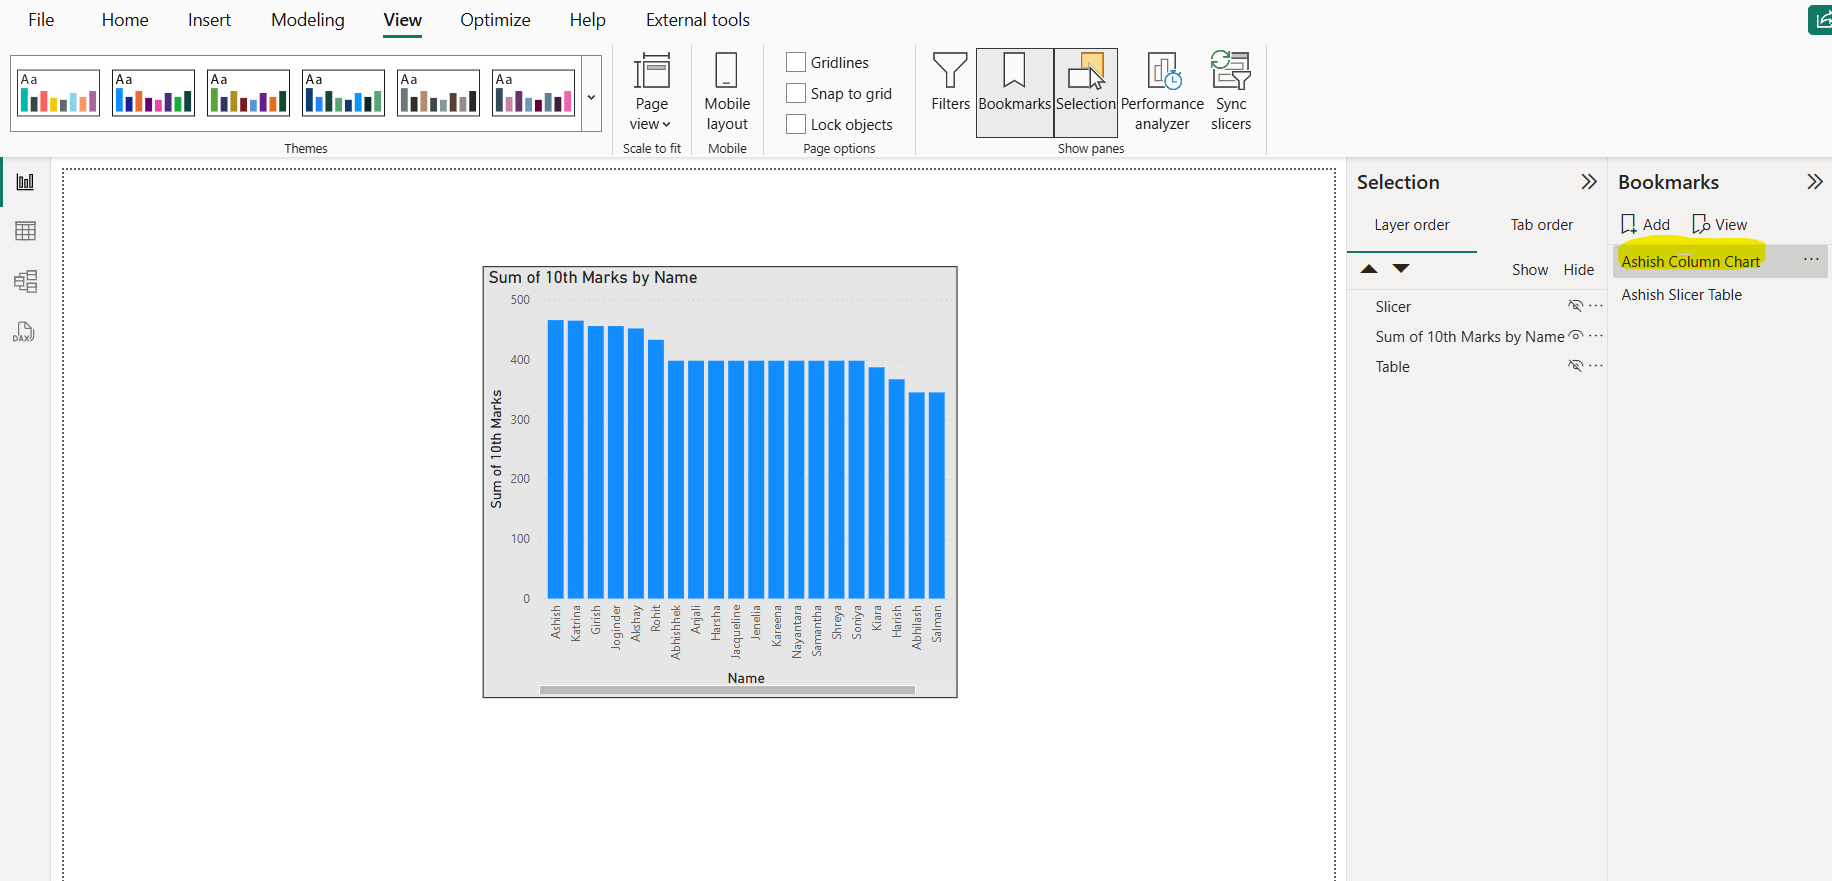1832x881 pixels.
Task: Enable the Gridlines checkbox
Action: point(796,62)
